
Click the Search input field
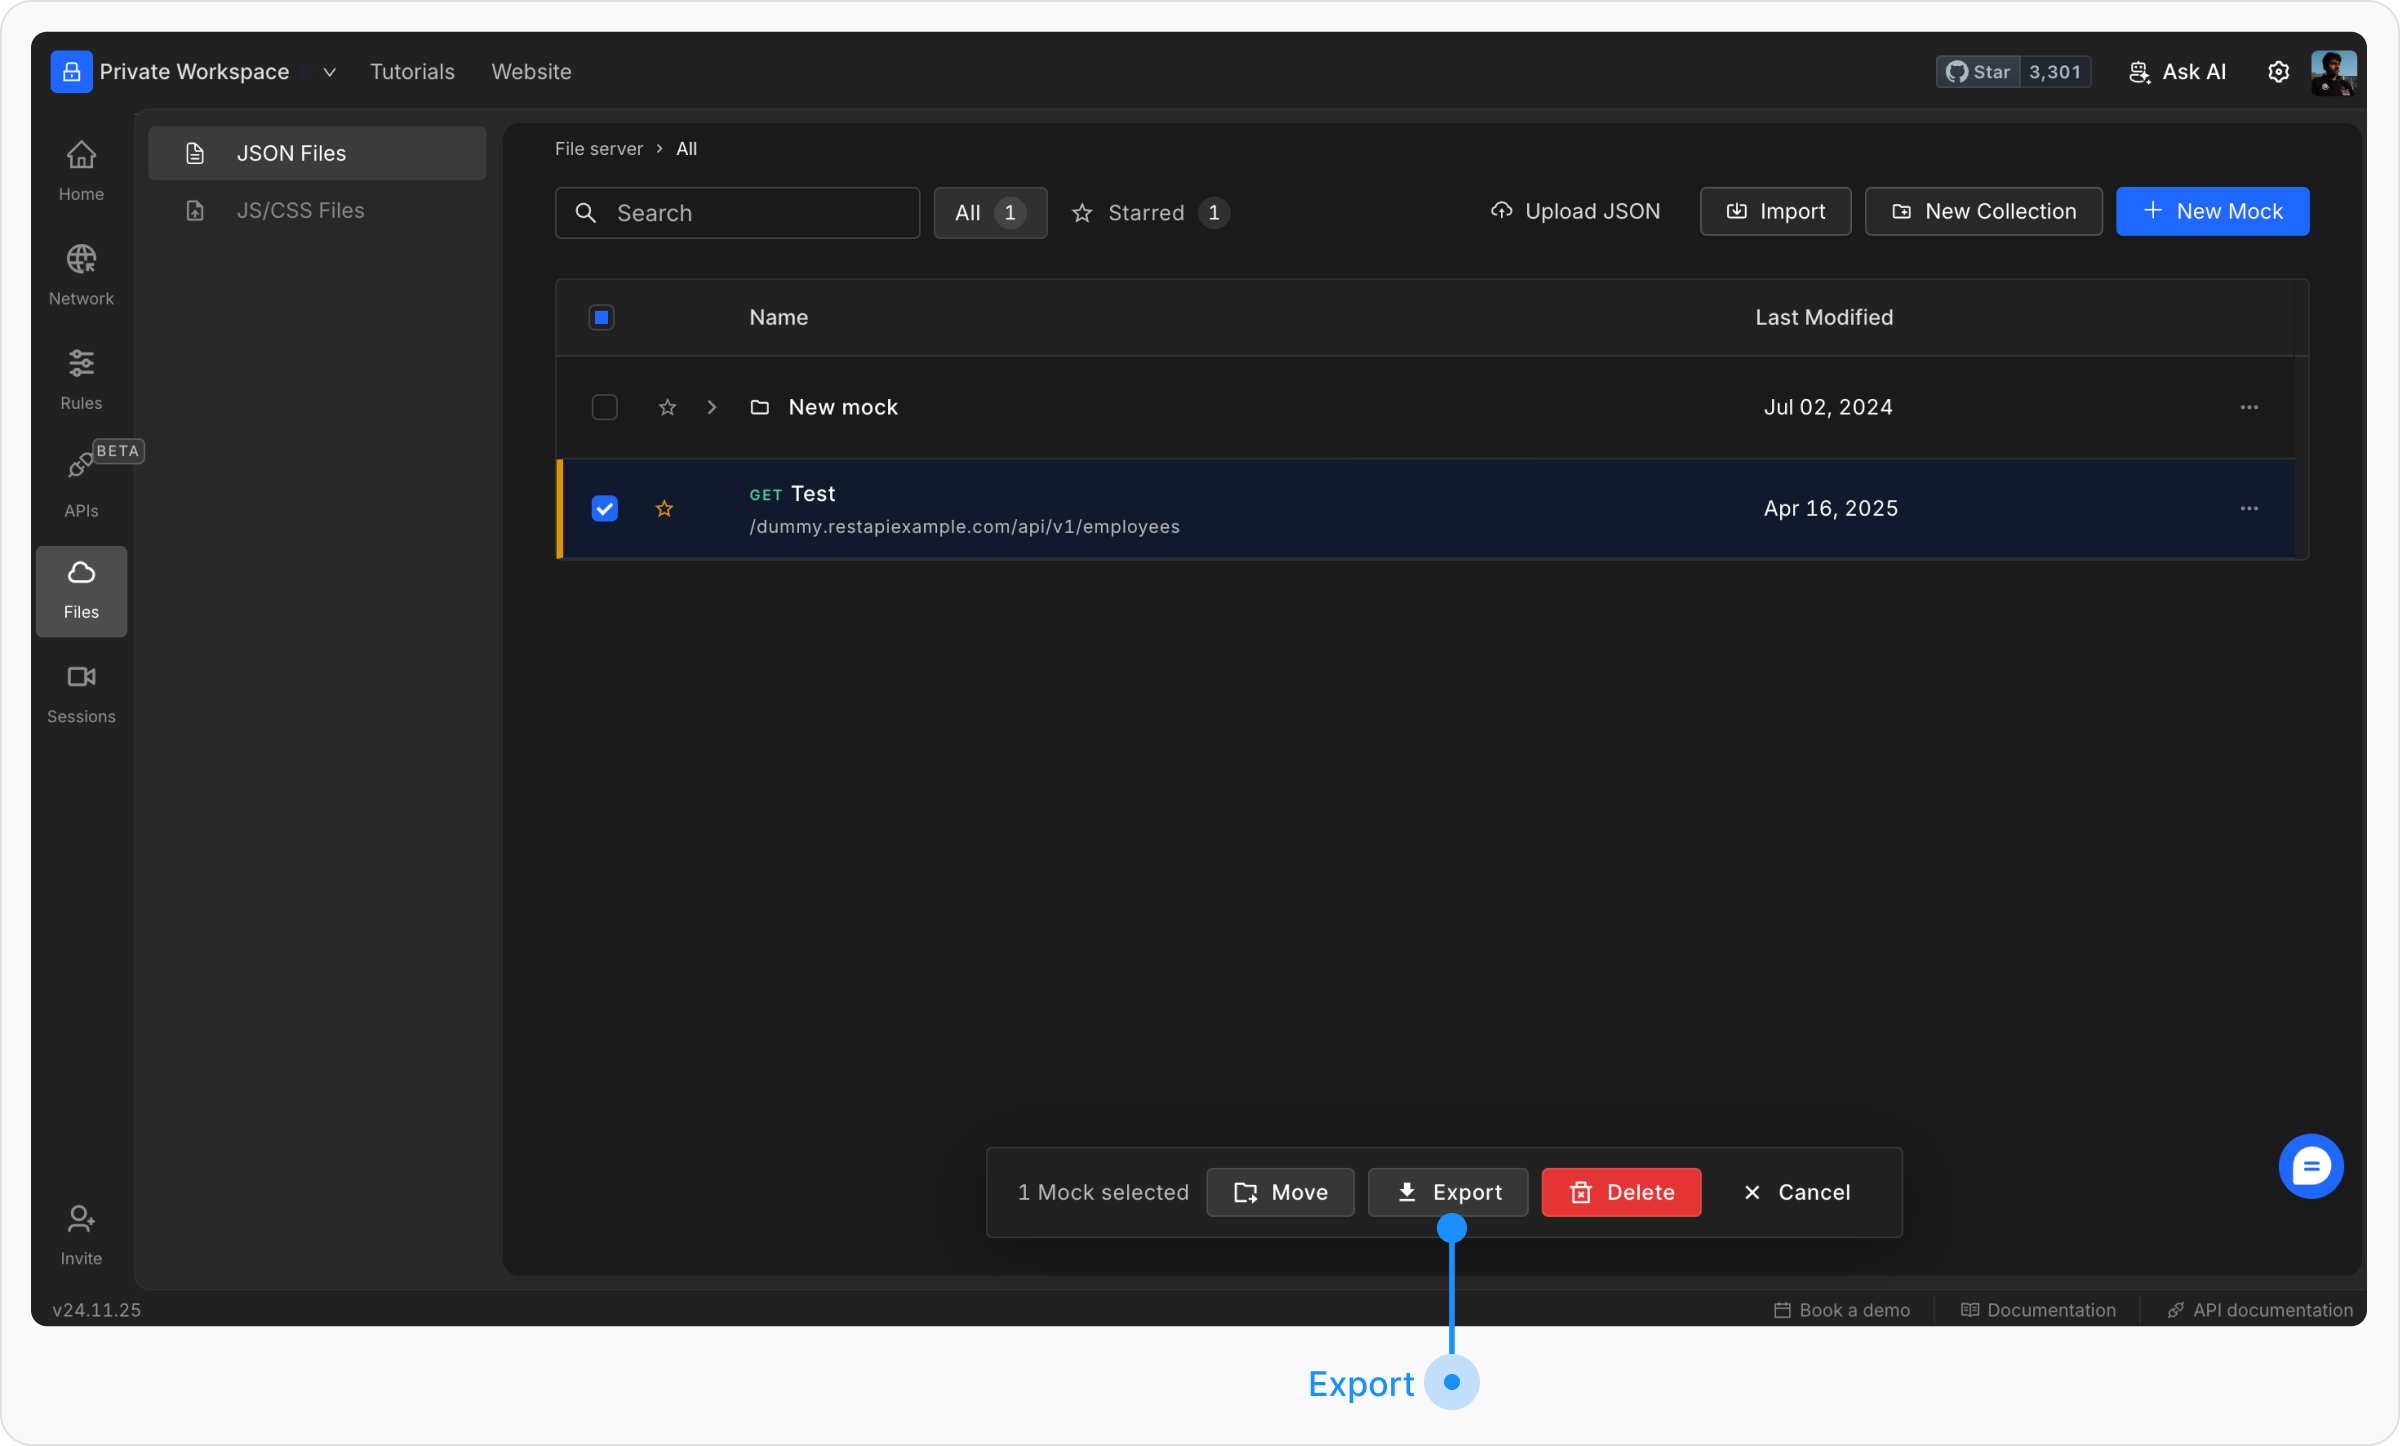pyautogui.click(x=737, y=213)
